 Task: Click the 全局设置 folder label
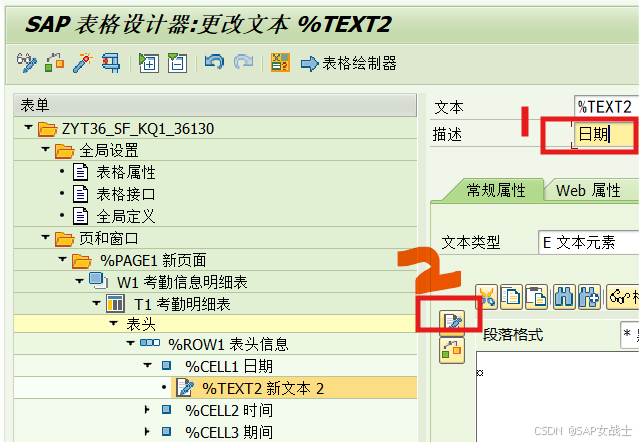point(109,150)
